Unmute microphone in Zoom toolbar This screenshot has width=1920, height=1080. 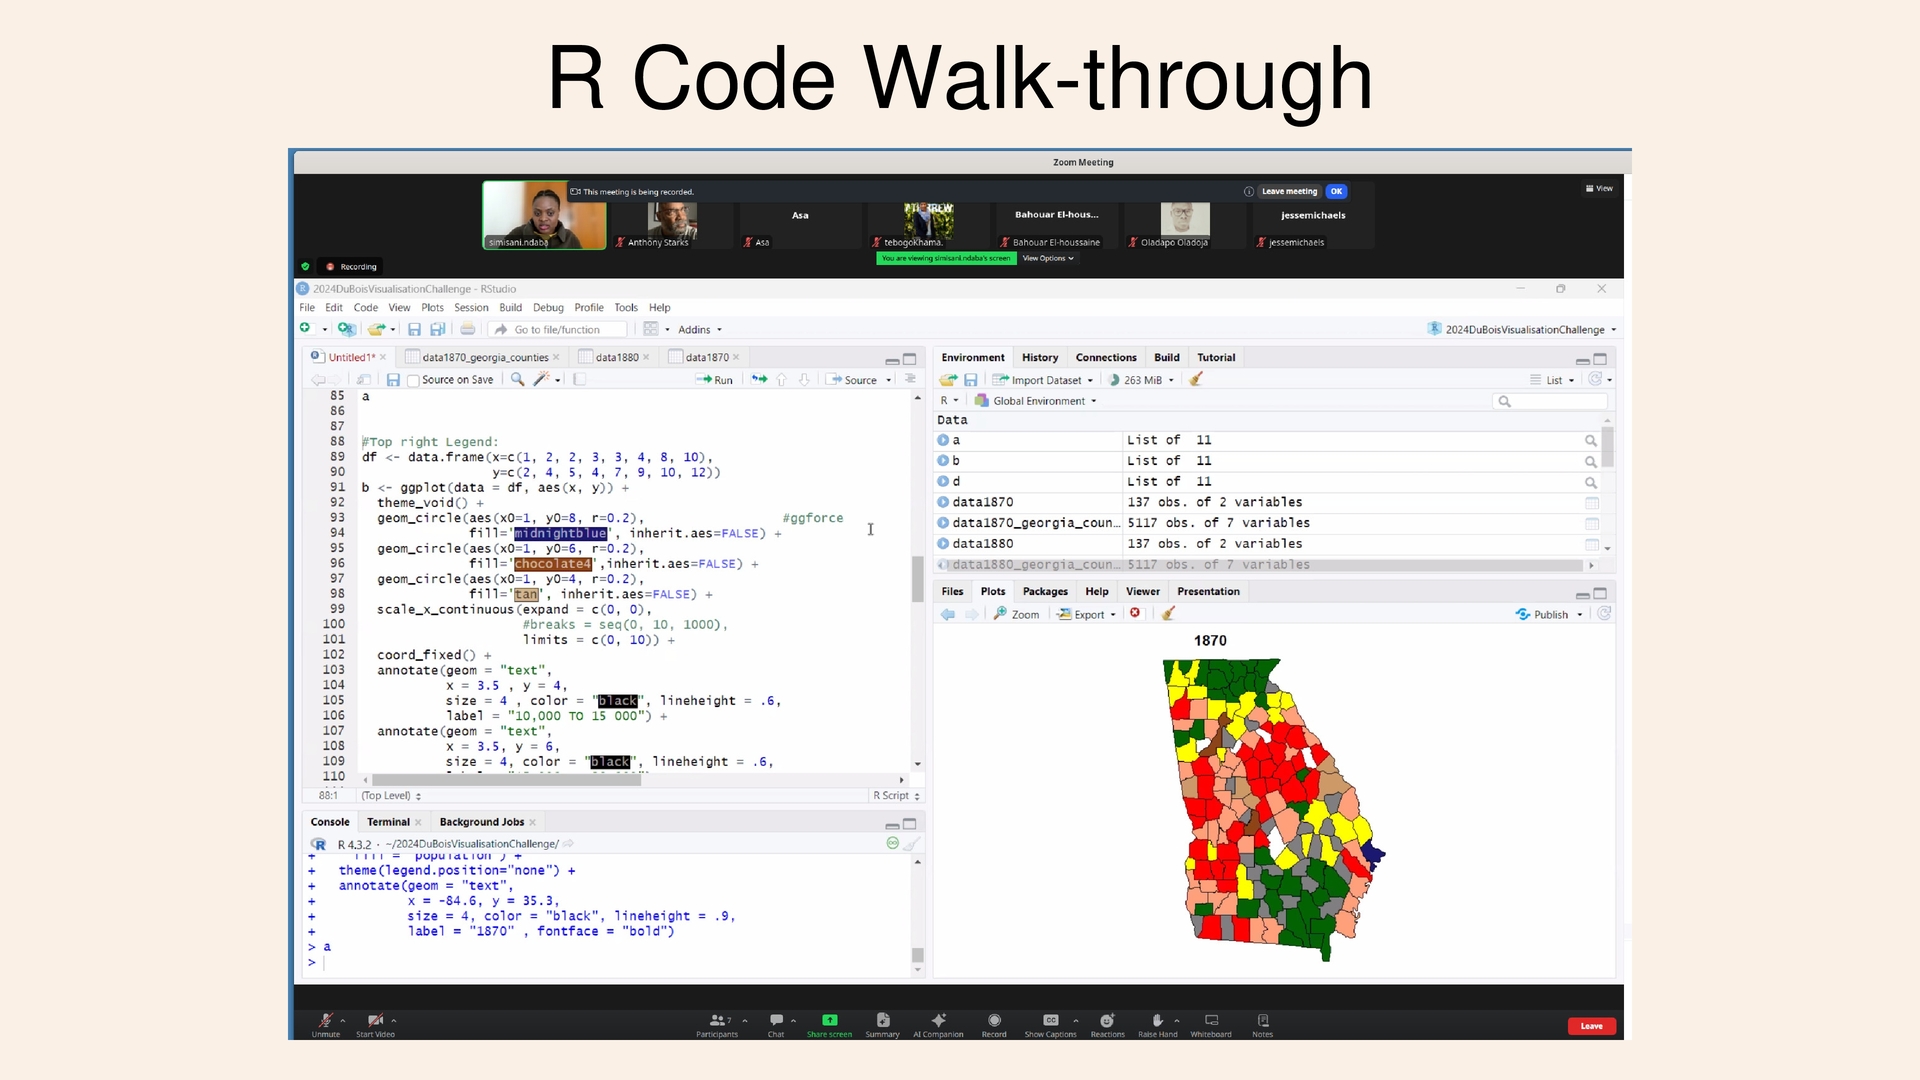click(x=325, y=1024)
